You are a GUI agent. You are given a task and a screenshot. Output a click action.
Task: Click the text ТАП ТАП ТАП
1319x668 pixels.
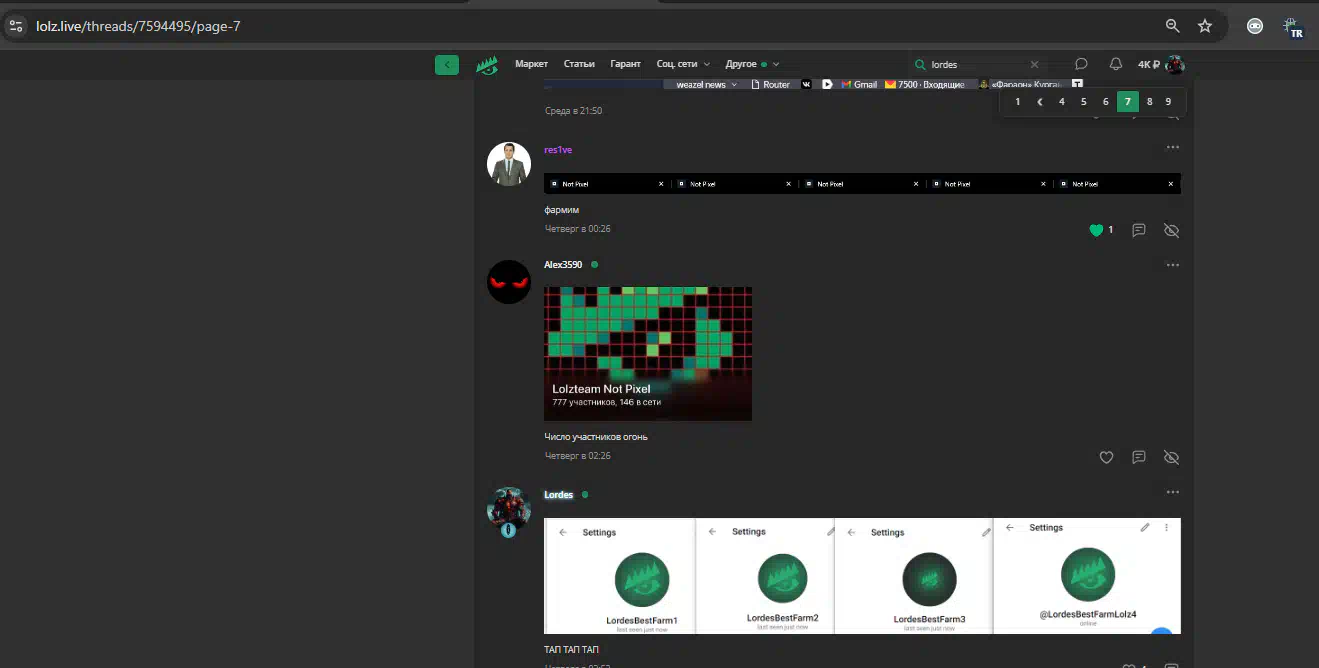point(571,650)
